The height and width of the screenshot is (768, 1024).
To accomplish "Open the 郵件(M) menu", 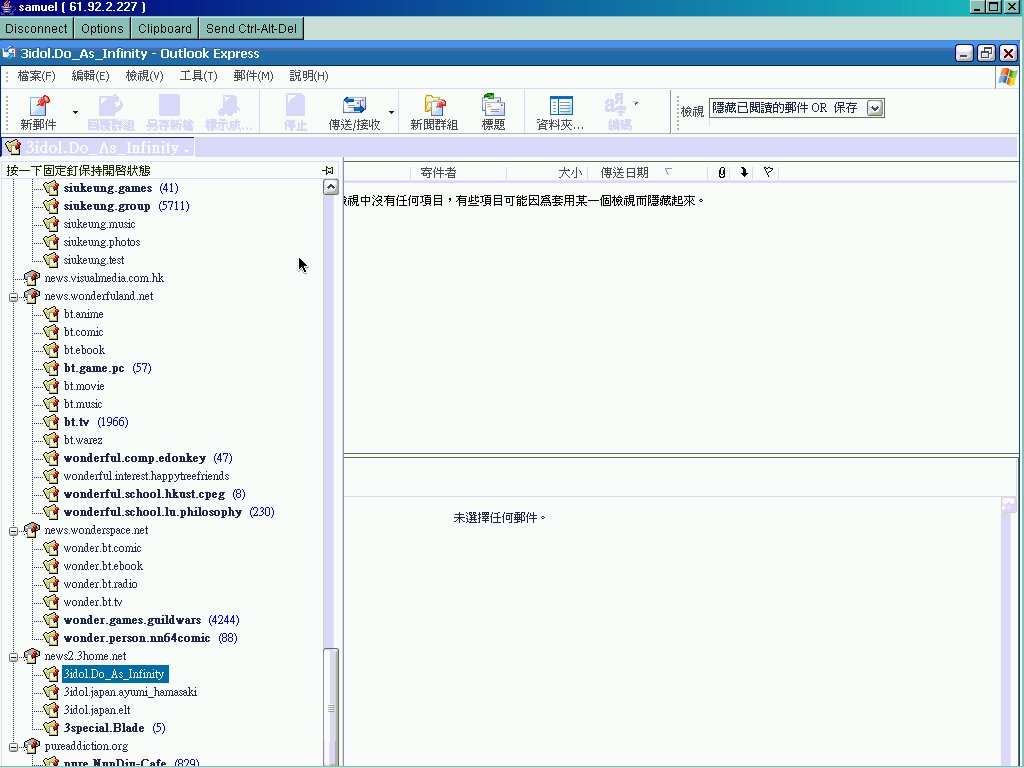I will [x=253, y=76].
